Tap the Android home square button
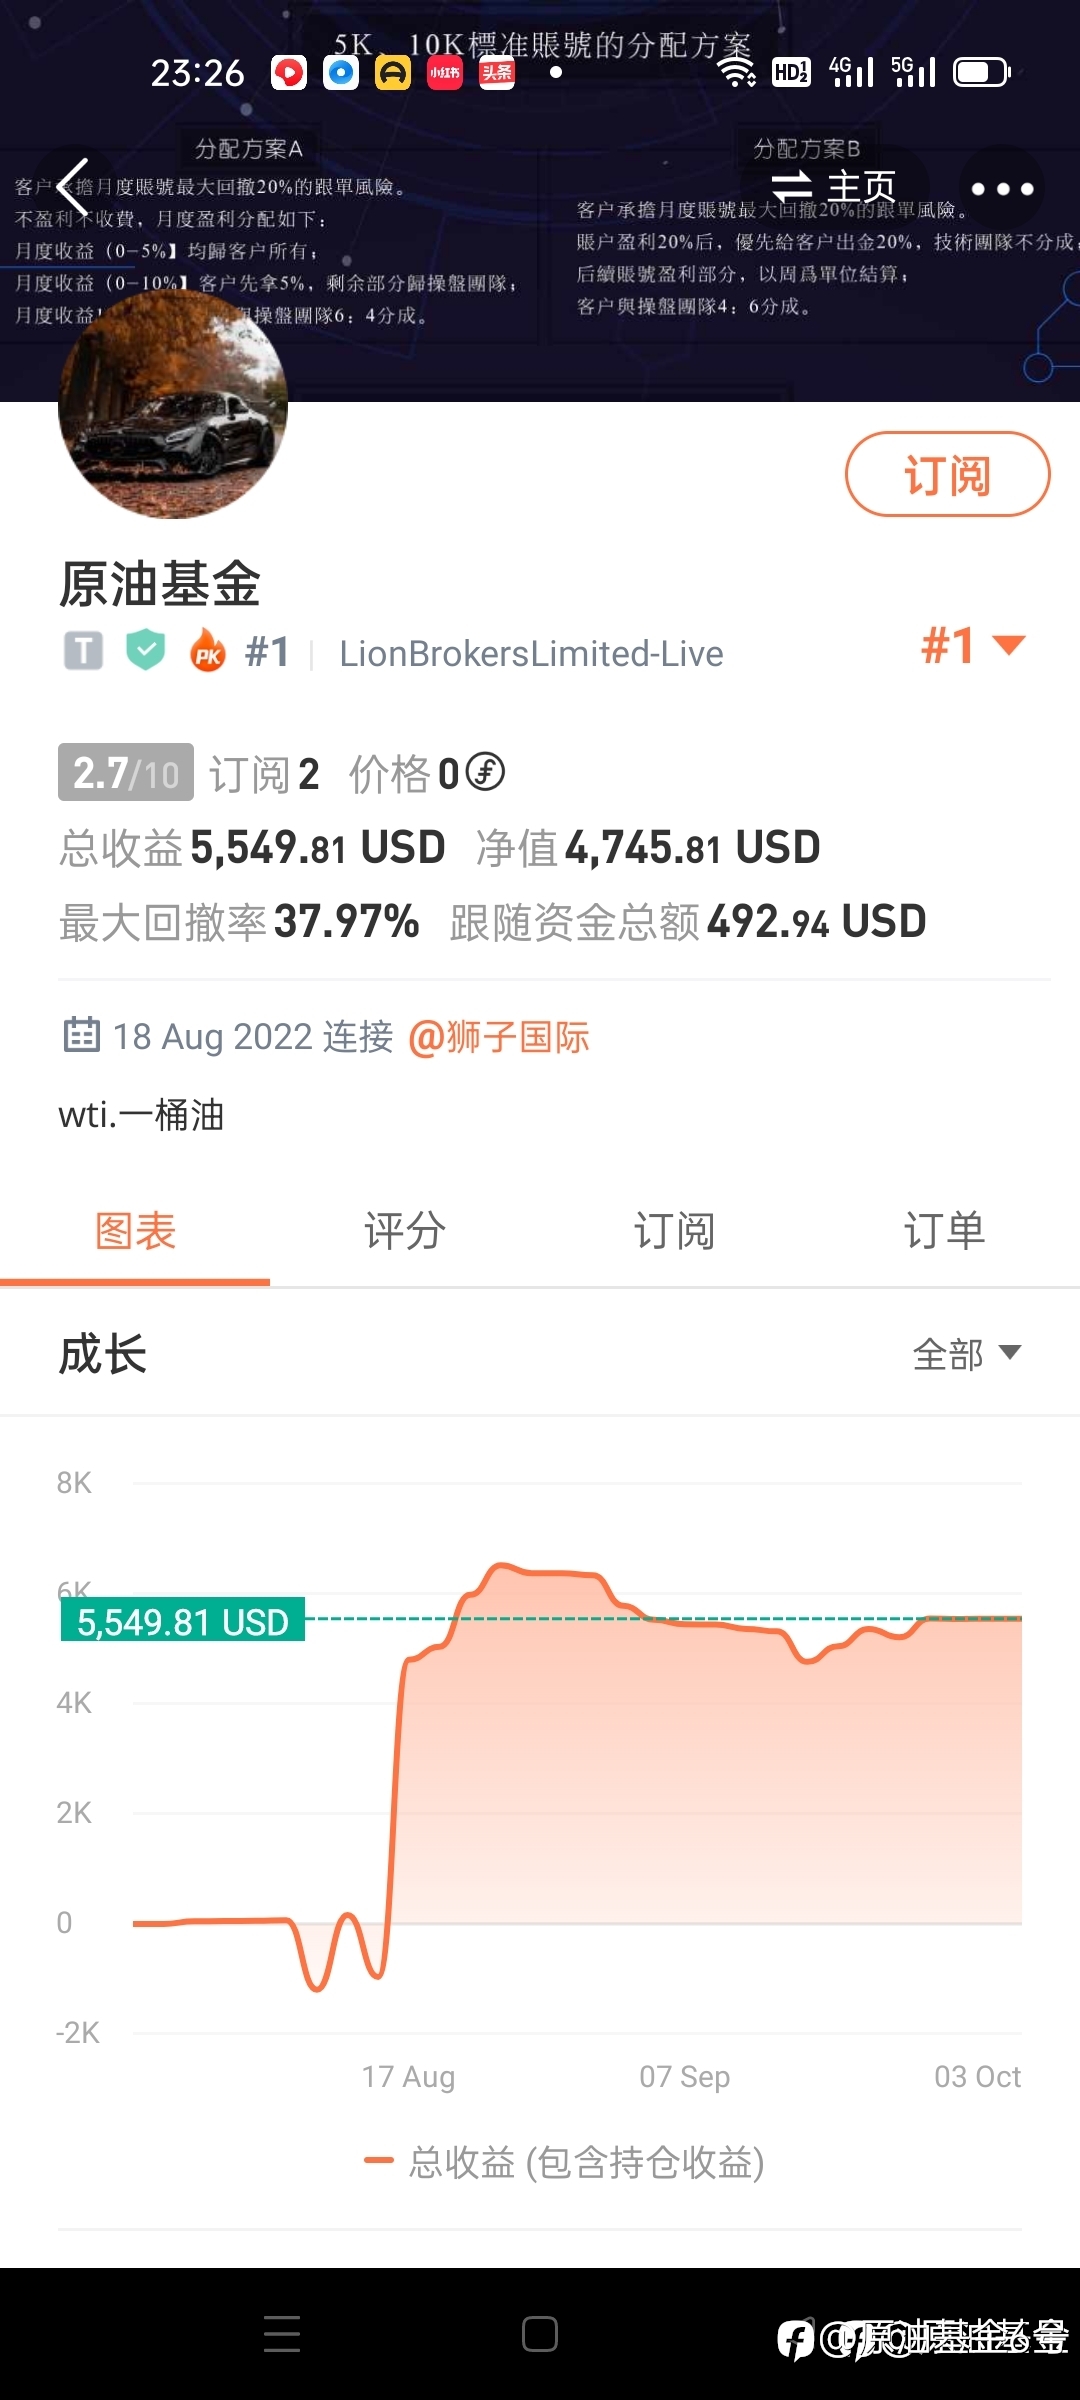The height and width of the screenshot is (2400, 1080). point(540,2333)
